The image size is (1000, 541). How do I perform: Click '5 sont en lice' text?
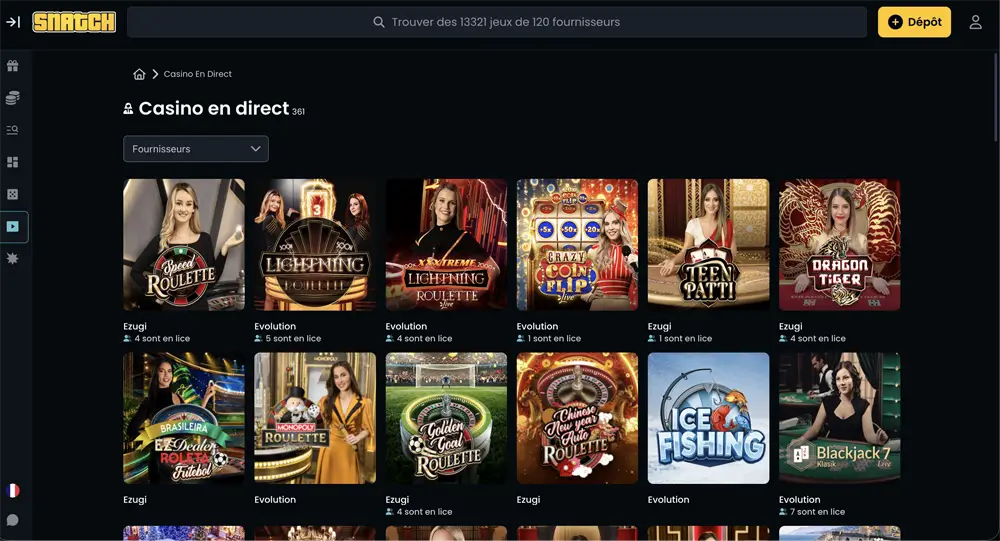pos(293,338)
